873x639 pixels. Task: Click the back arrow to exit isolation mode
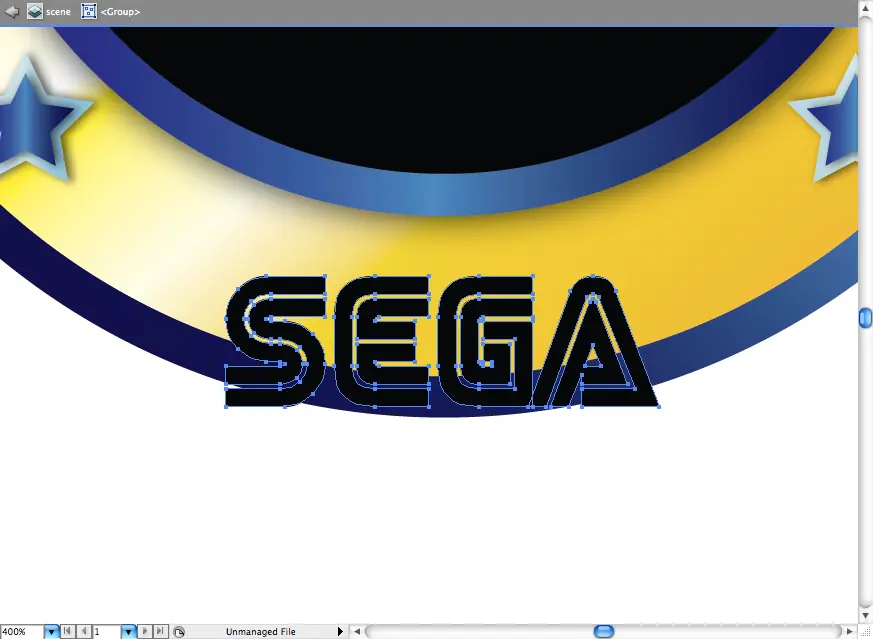pyautogui.click(x=12, y=12)
